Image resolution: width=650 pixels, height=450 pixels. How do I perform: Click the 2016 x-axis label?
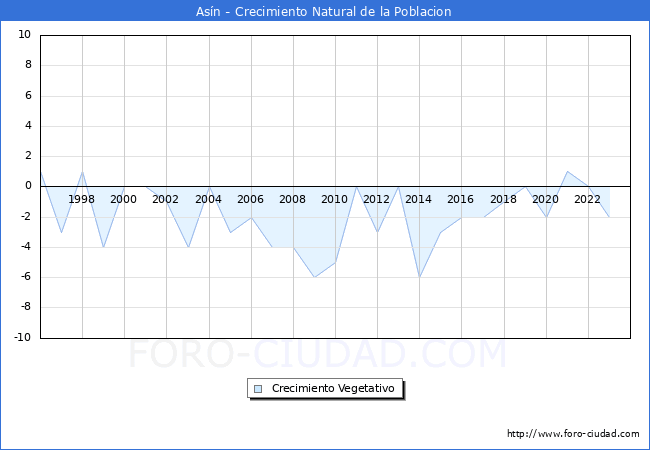460,199
